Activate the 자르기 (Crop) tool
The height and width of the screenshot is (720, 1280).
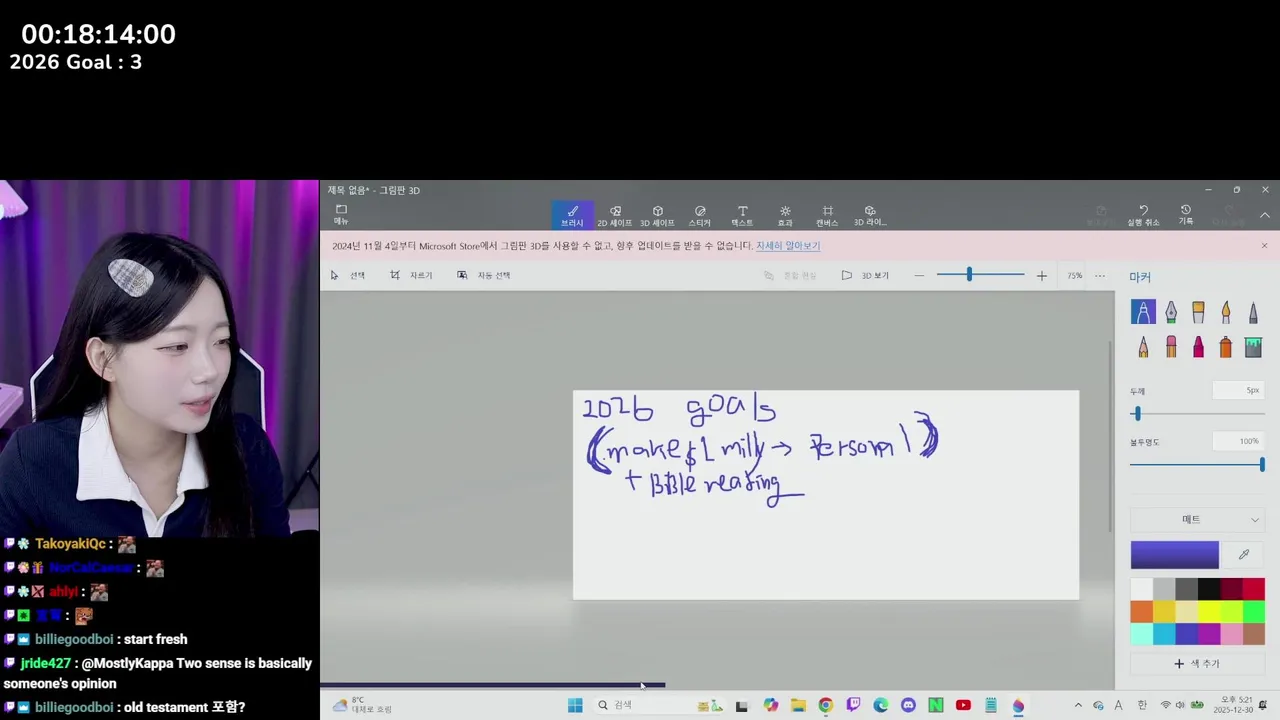point(412,275)
